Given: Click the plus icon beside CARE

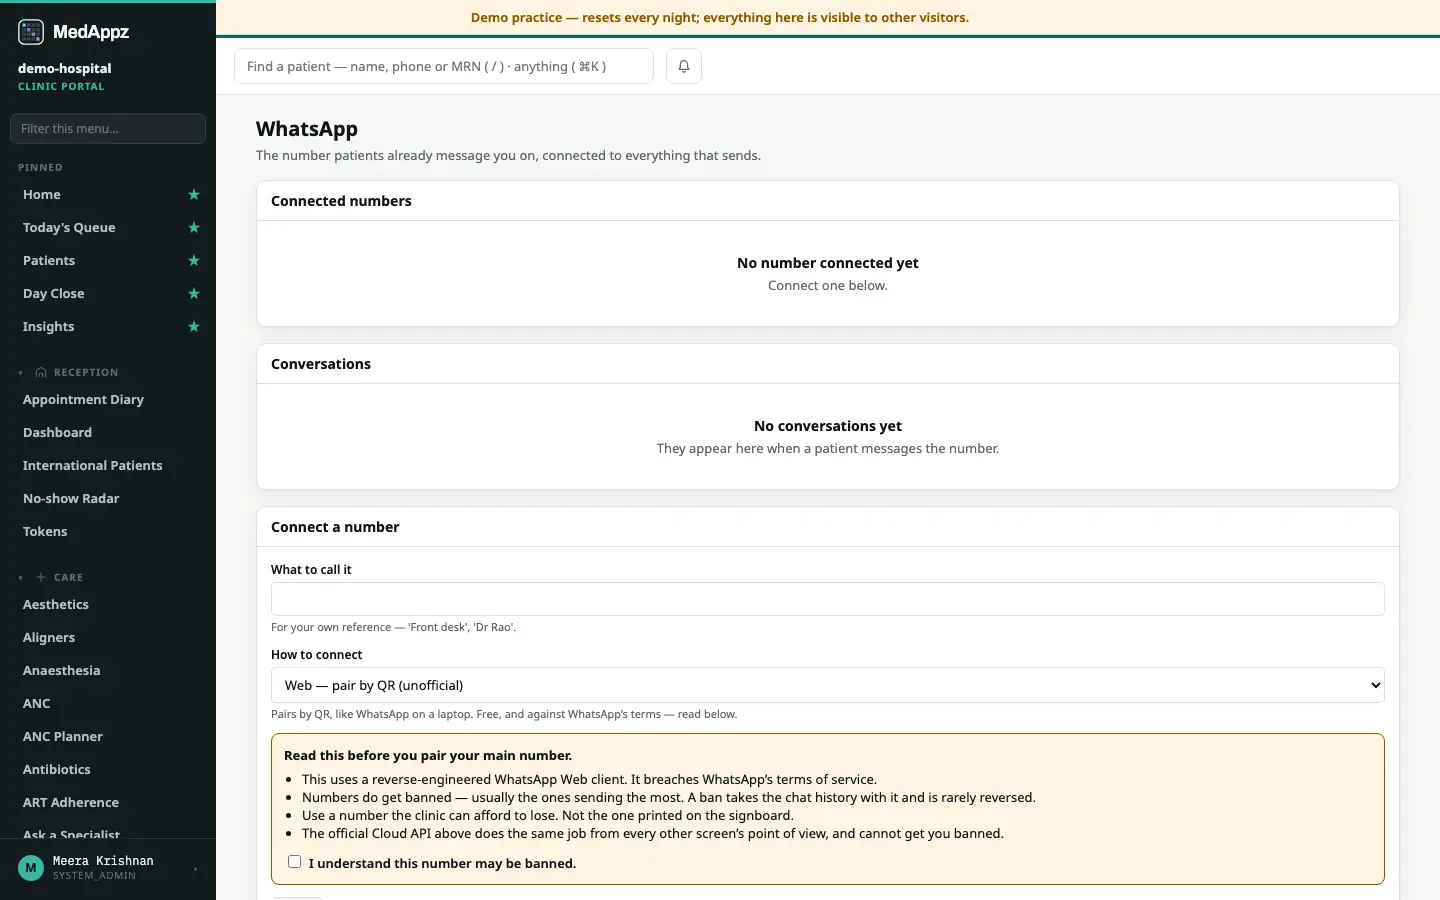Looking at the screenshot, I should pyautogui.click(x=41, y=578).
